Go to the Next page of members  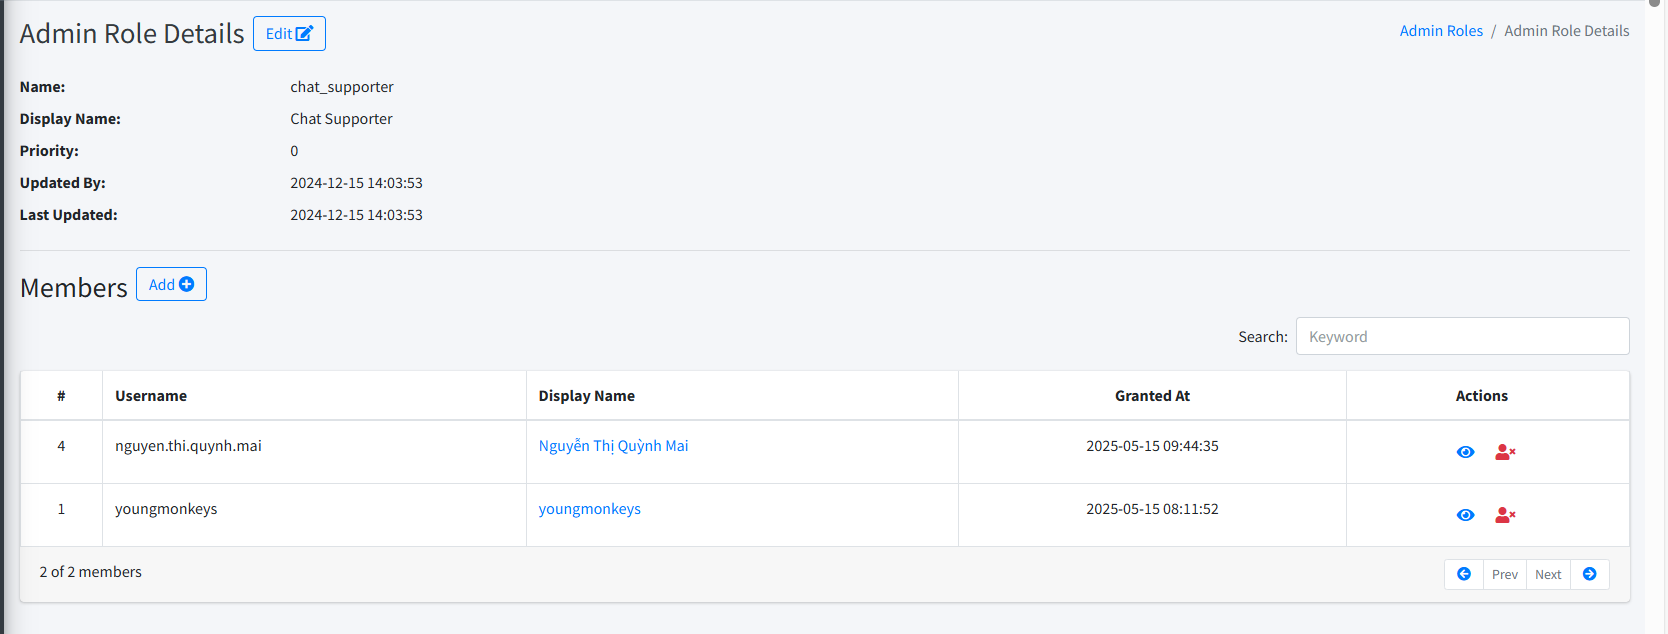point(1548,574)
